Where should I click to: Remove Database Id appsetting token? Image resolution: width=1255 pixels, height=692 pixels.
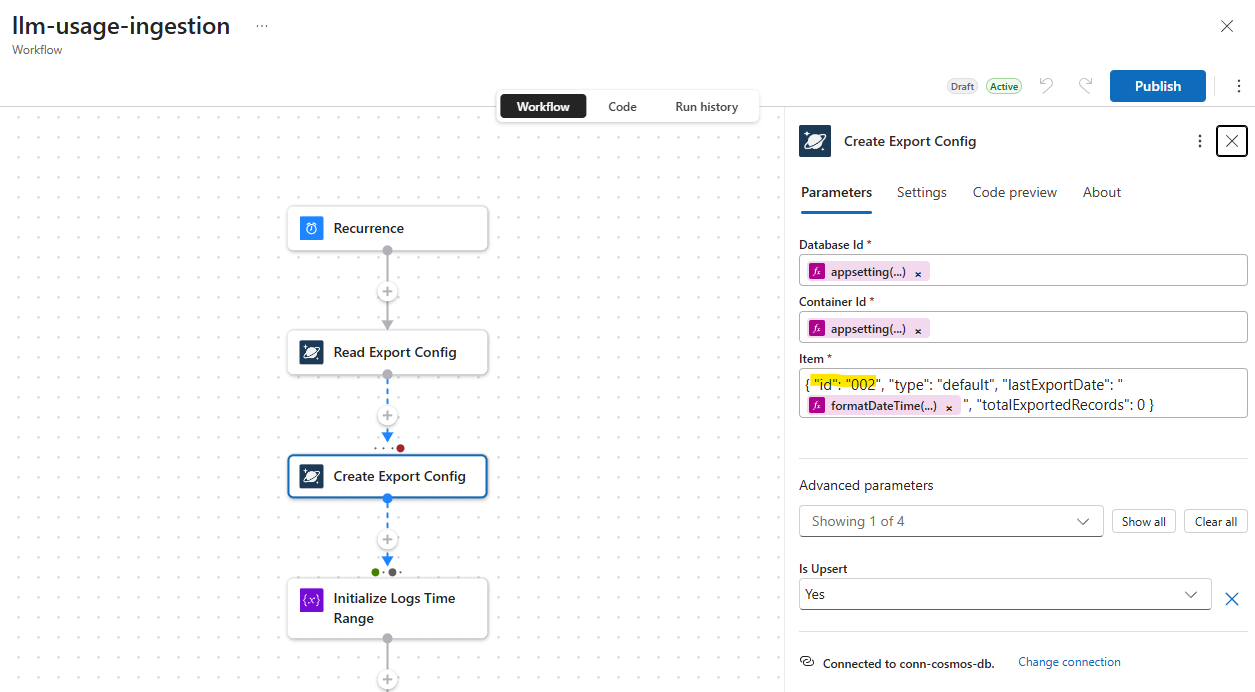(918, 272)
